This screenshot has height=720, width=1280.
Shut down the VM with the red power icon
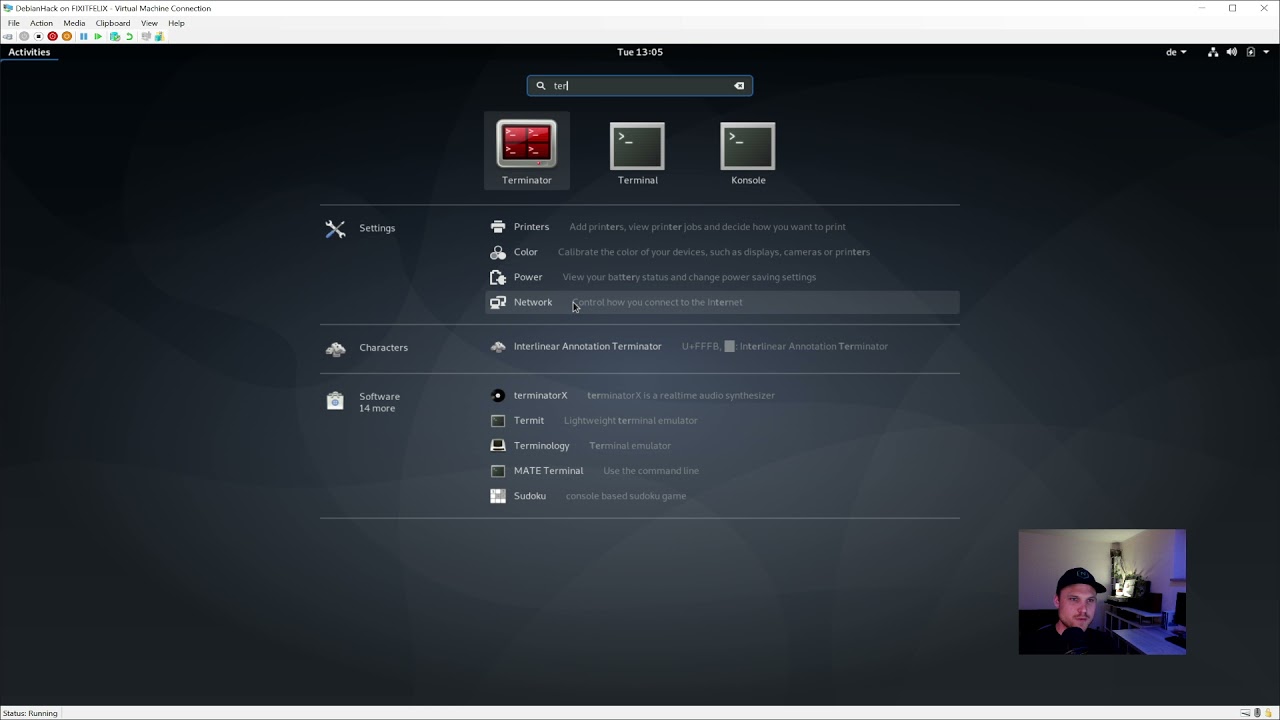click(52, 37)
